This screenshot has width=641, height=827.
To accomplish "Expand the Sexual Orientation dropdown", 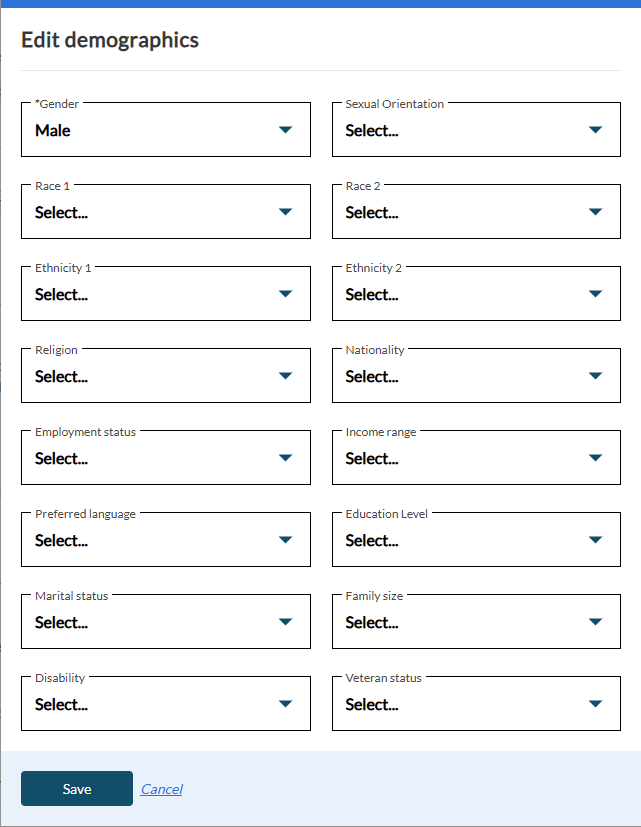I will (x=476, y=130).
